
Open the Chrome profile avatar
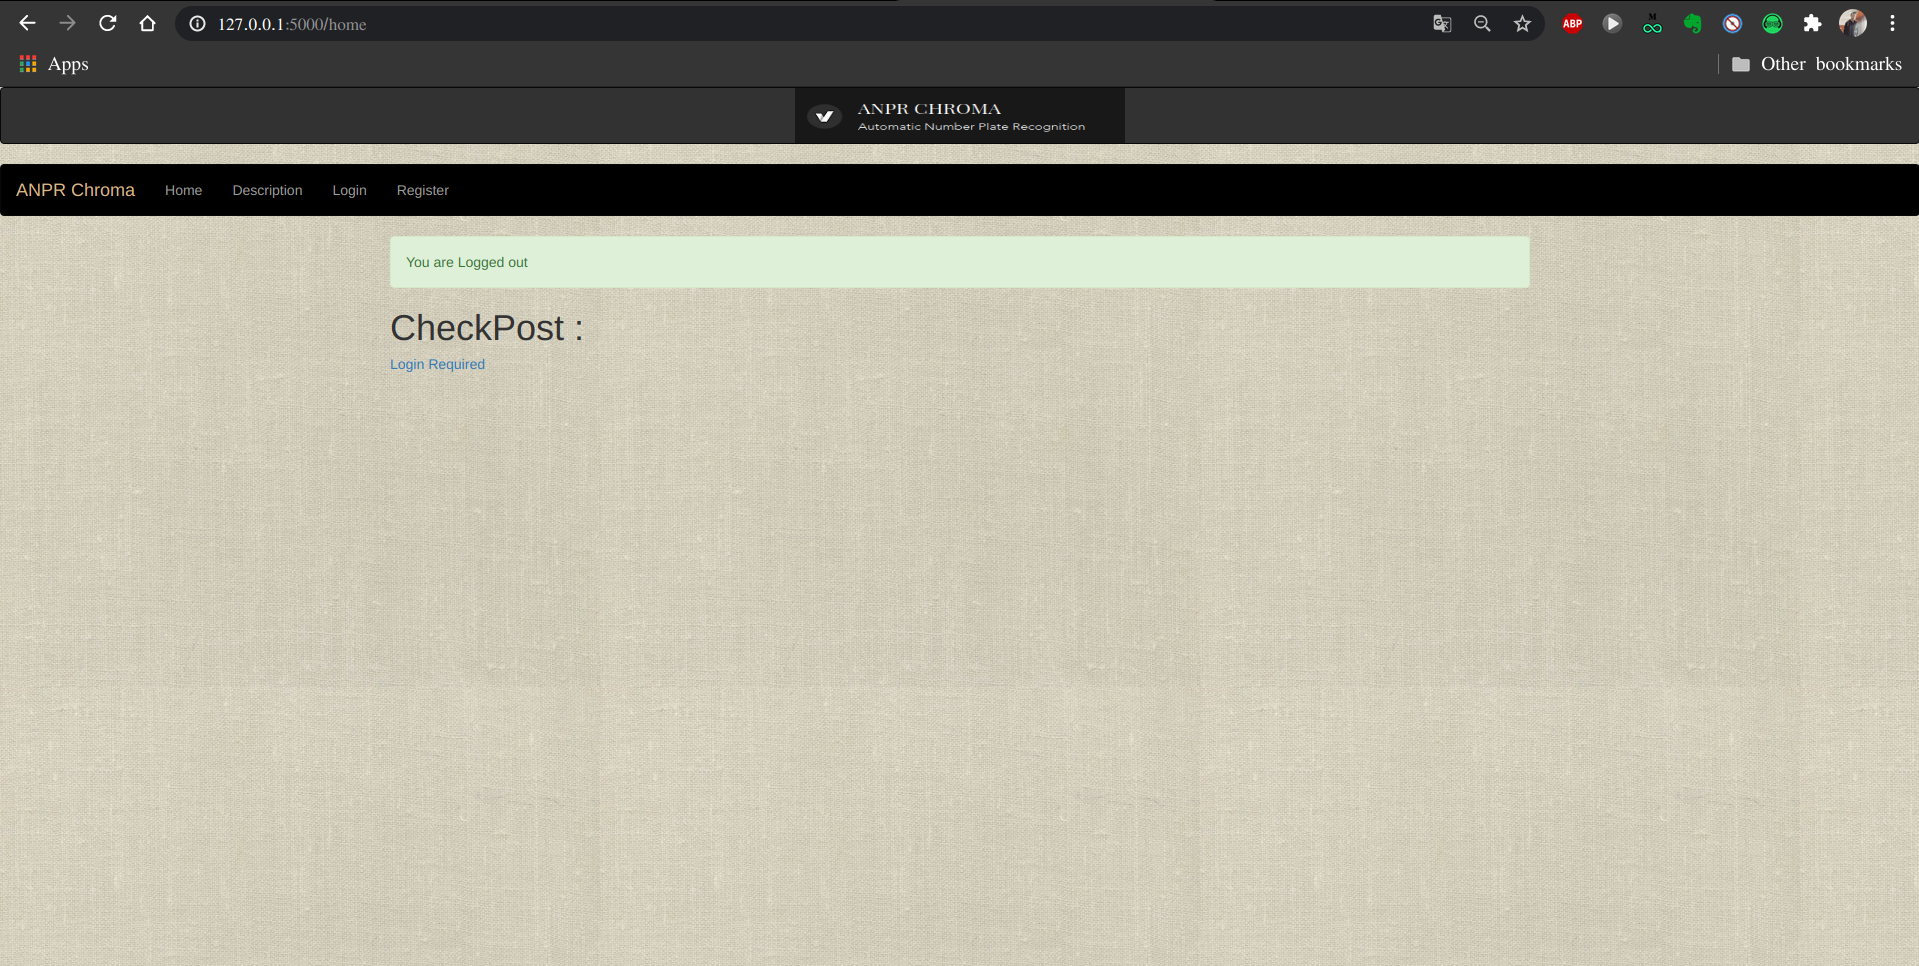click(1853, 23)
